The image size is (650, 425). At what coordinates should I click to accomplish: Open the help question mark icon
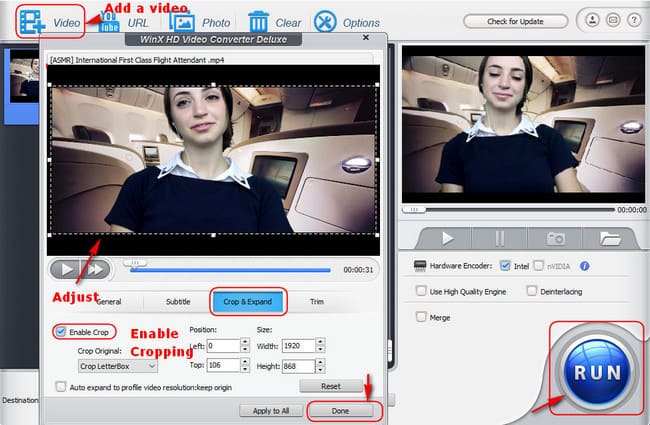(634, 19)
